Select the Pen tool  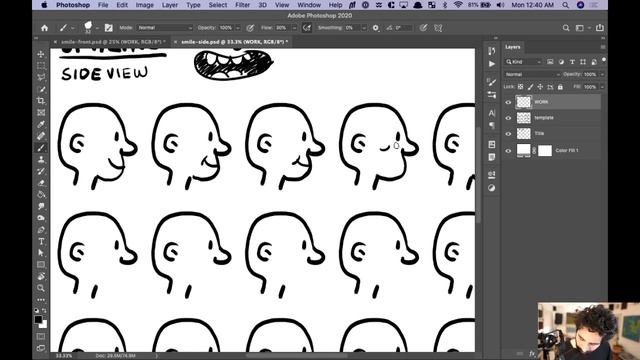(x=41, y=230)
